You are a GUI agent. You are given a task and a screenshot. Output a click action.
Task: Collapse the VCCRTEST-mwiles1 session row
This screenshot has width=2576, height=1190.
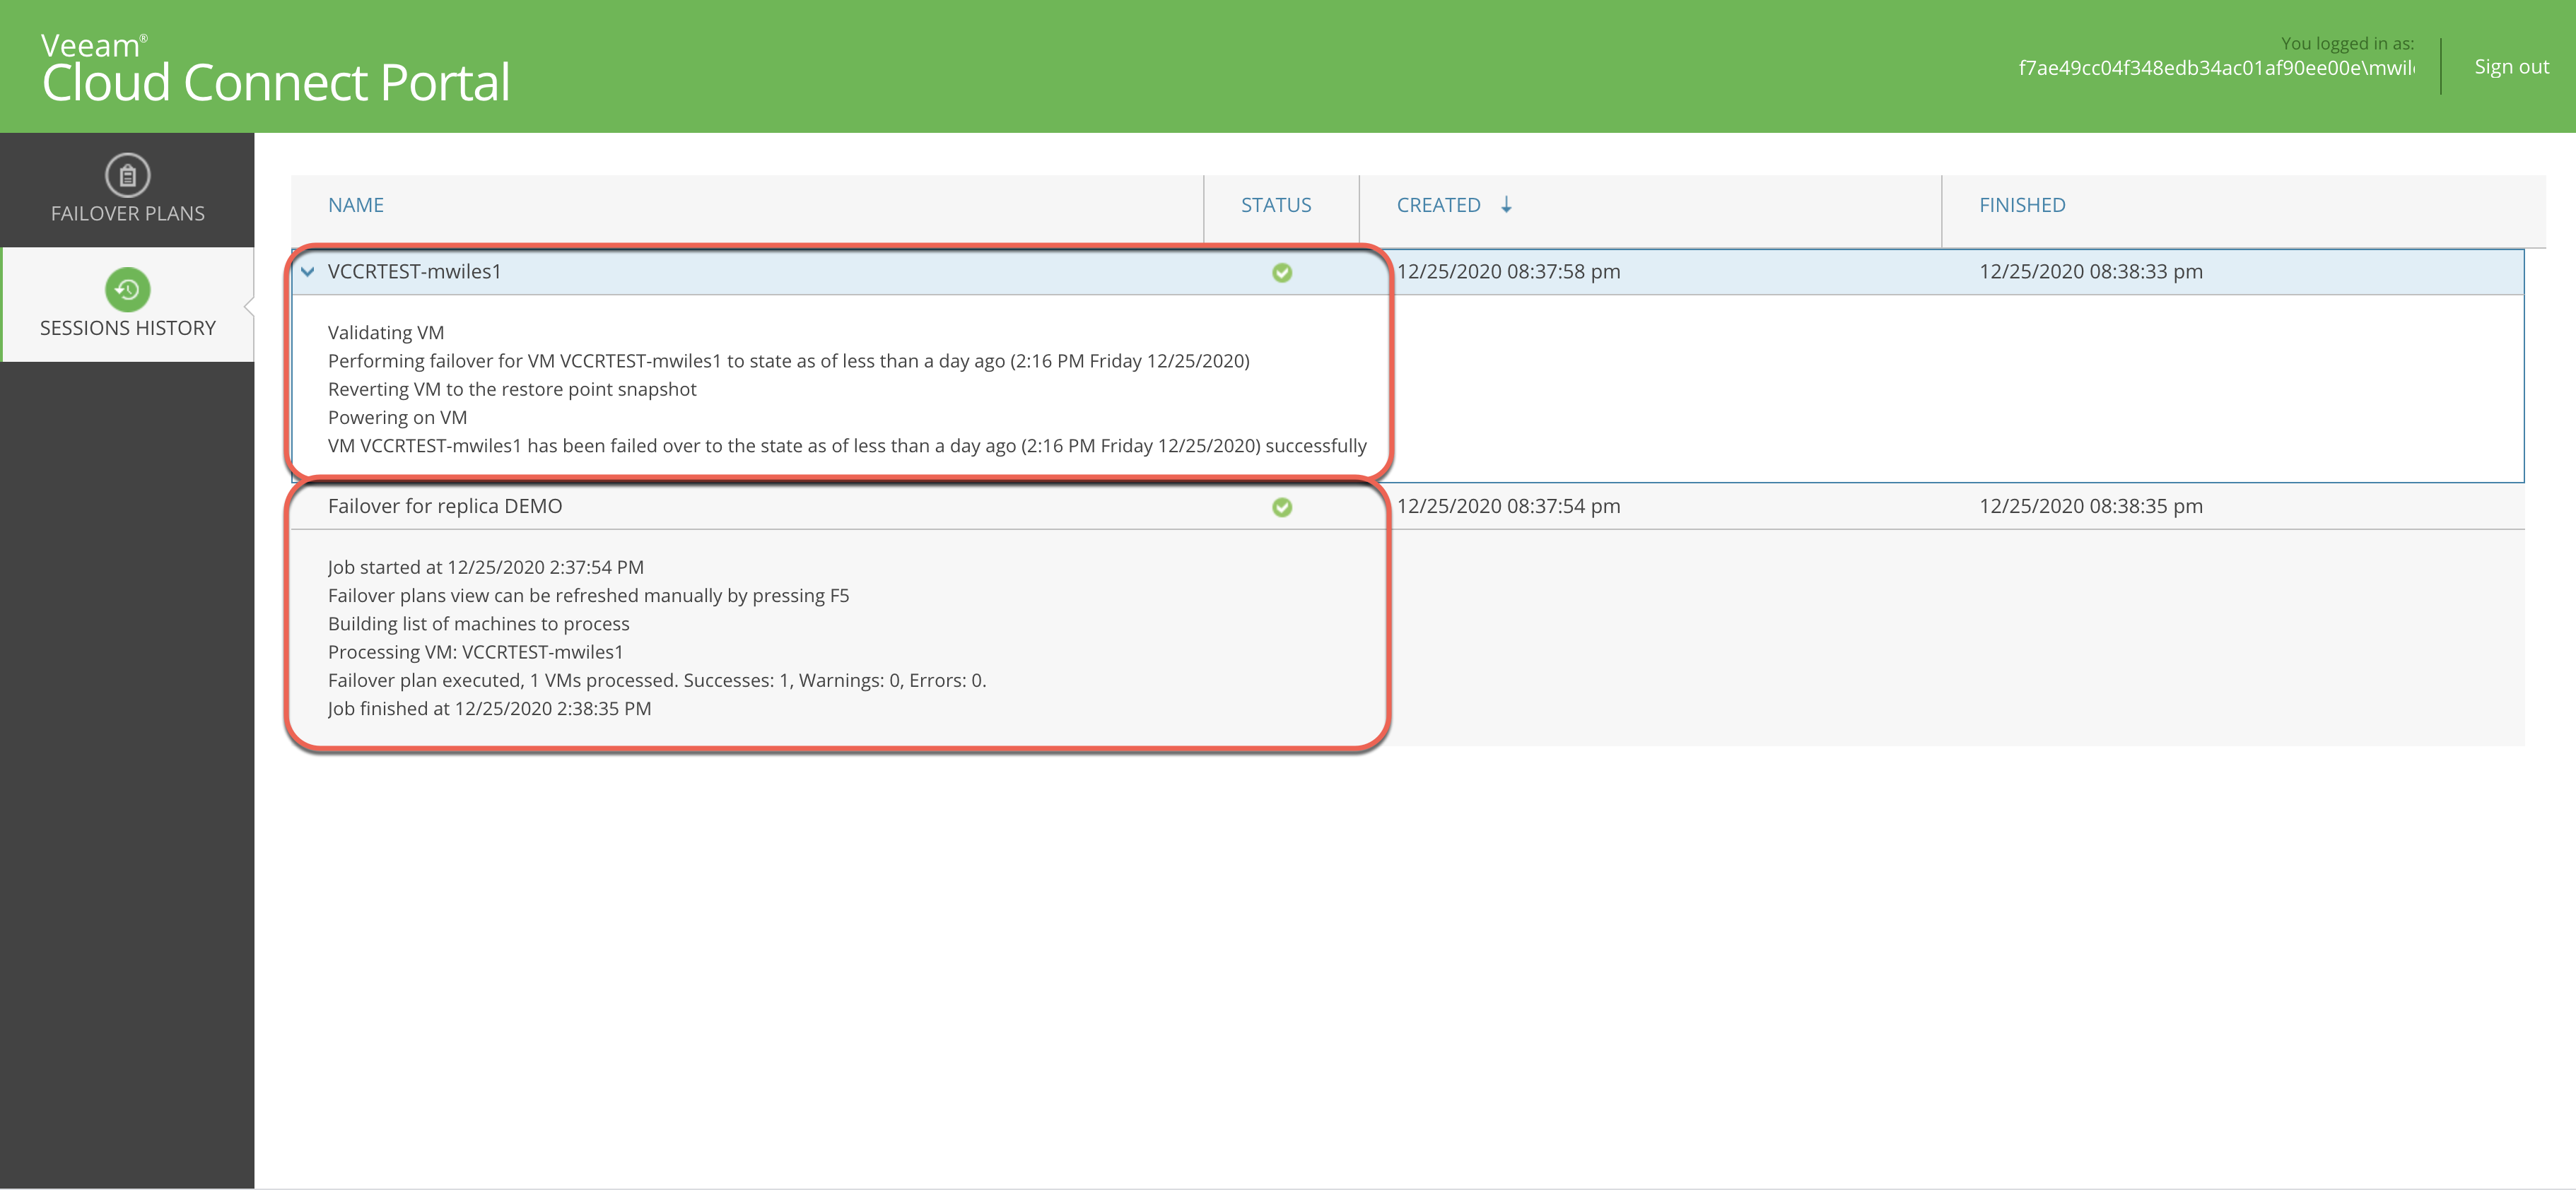point(308,272)
